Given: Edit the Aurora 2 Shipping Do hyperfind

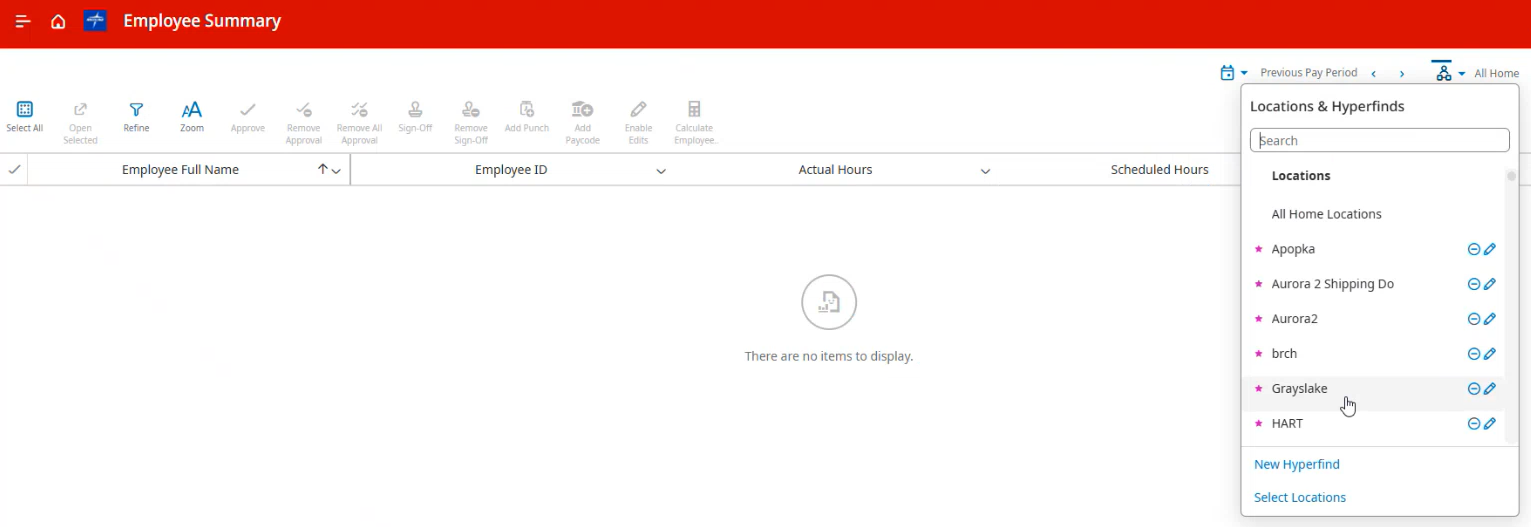Looking at the screenshot, I should (1490, 284).
